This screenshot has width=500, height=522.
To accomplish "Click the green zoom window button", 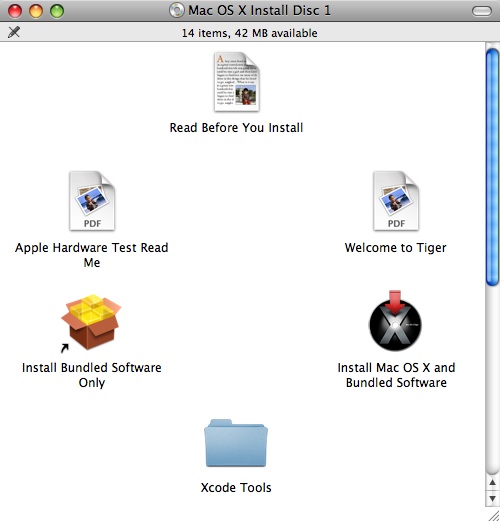I will [57, 11].
